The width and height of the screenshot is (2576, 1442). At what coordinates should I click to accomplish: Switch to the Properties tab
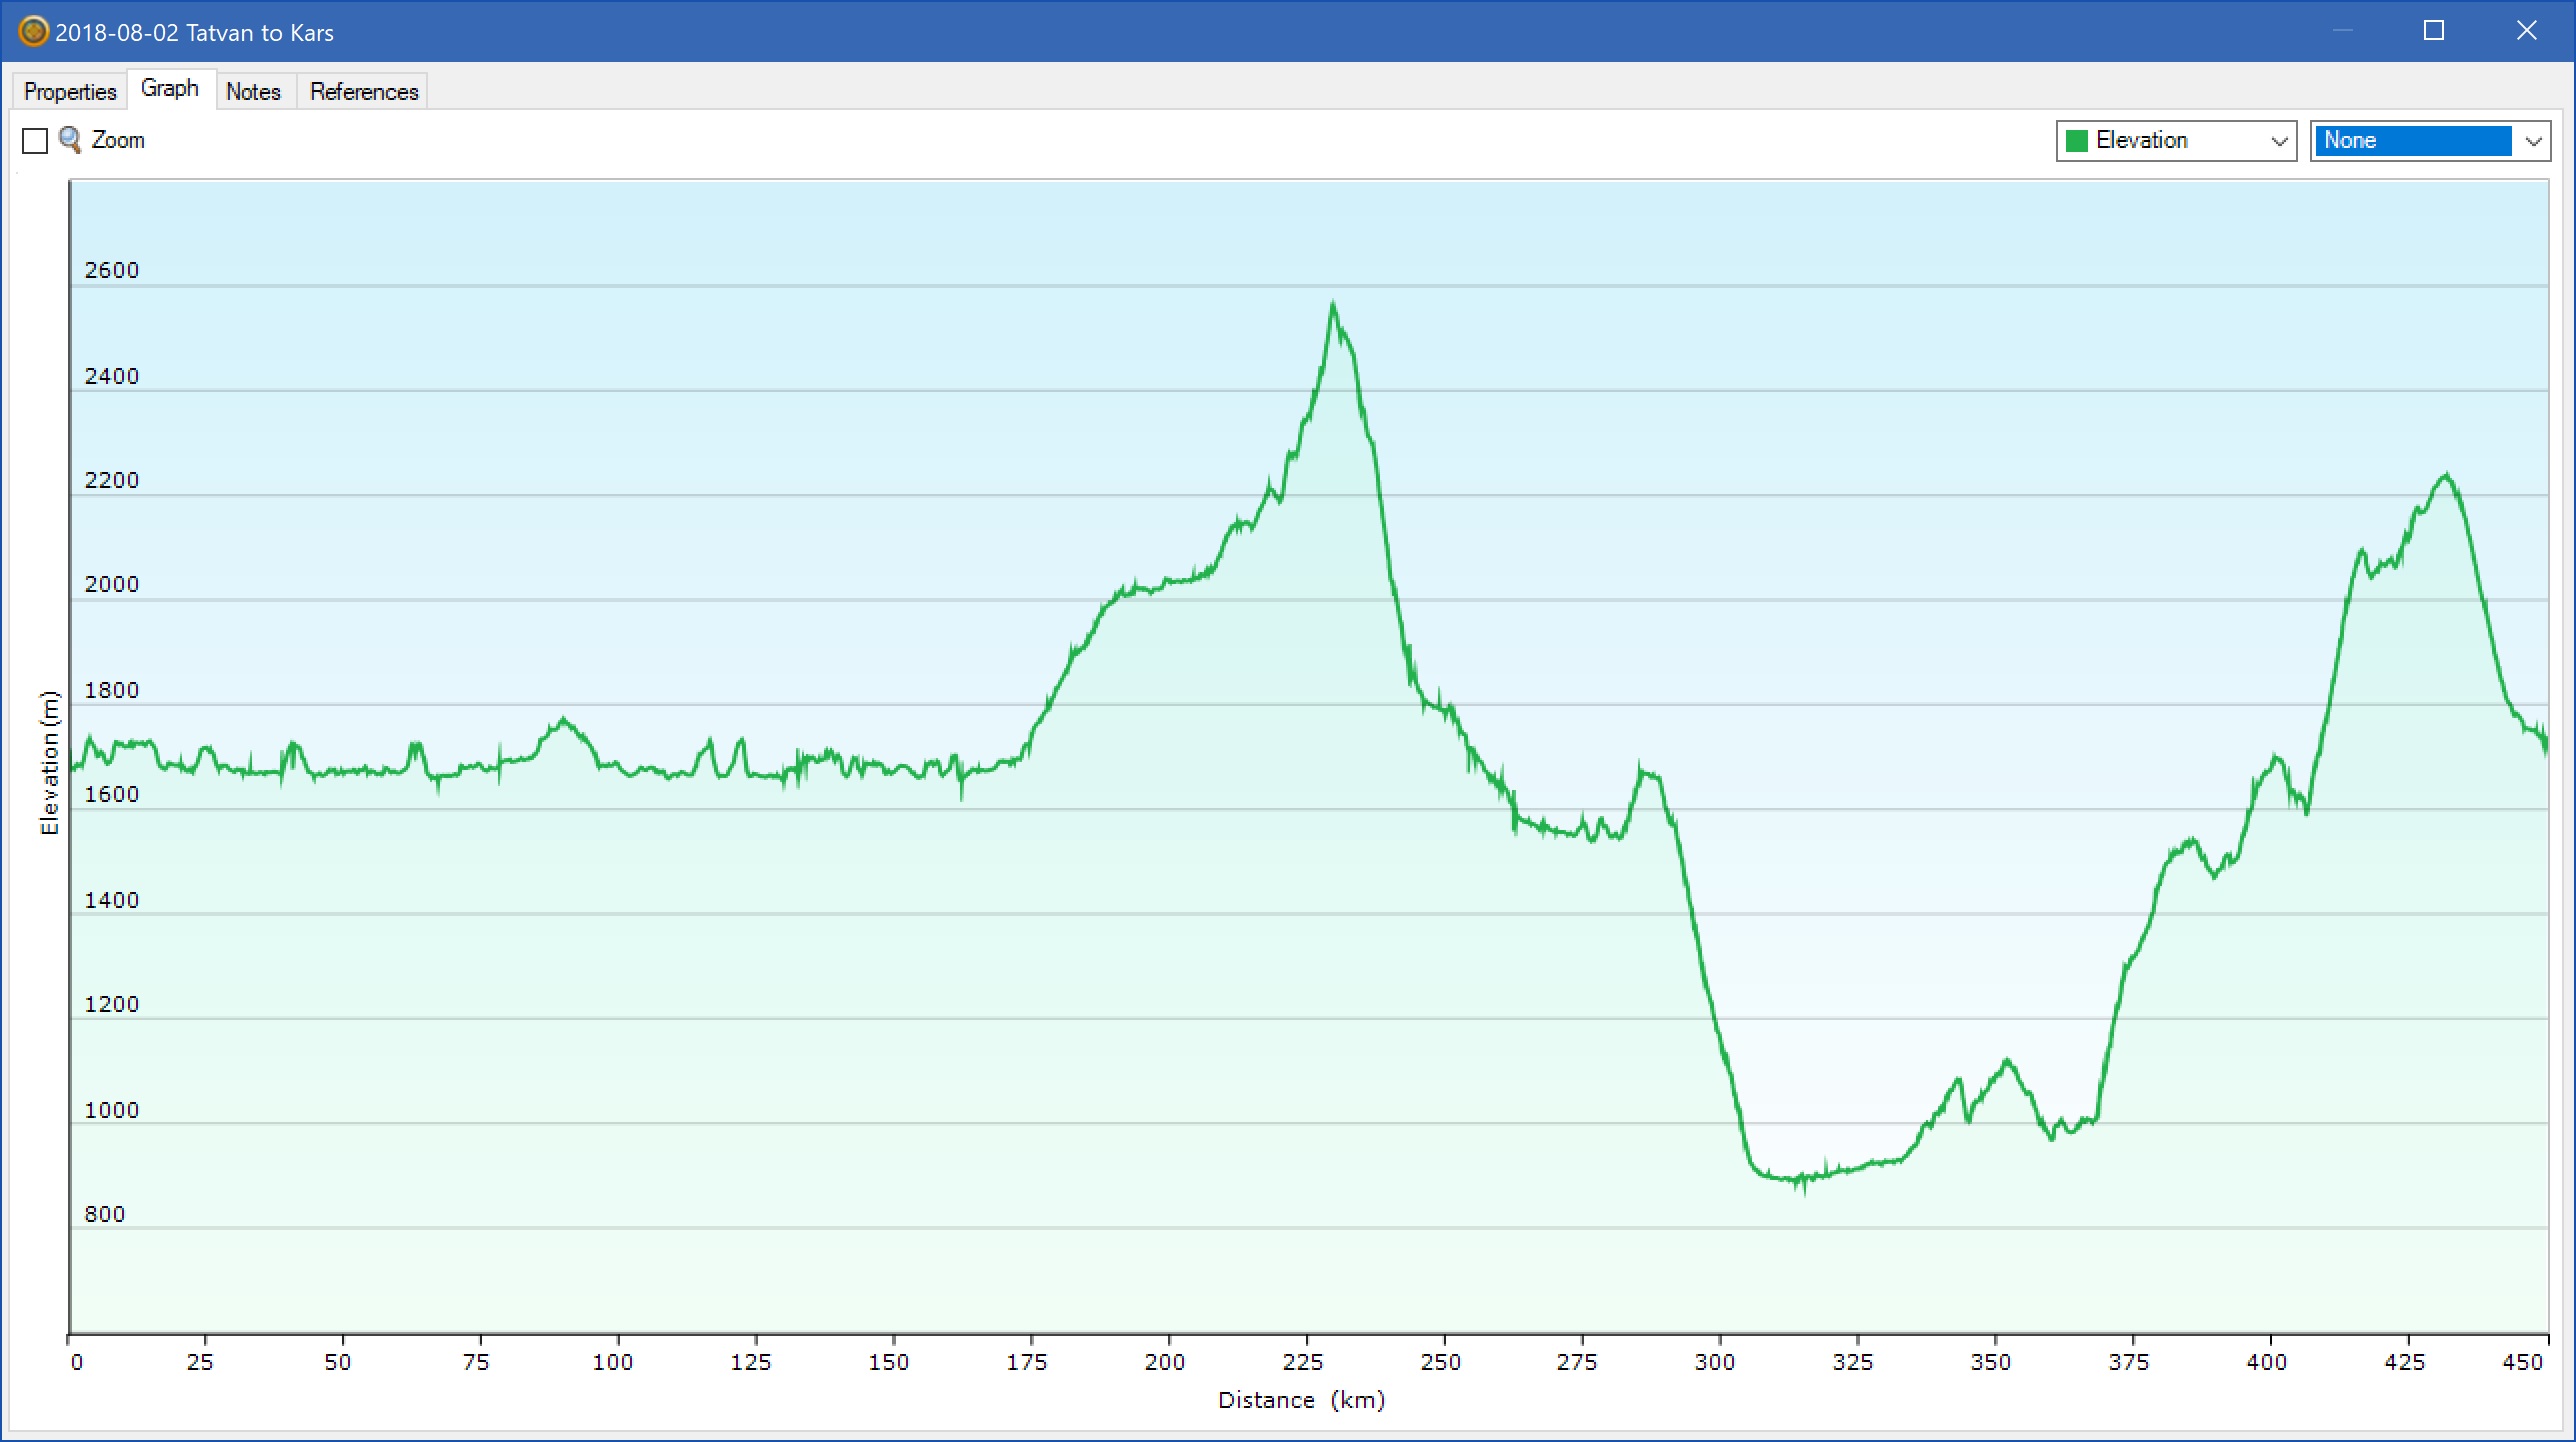tap(70, 92)
